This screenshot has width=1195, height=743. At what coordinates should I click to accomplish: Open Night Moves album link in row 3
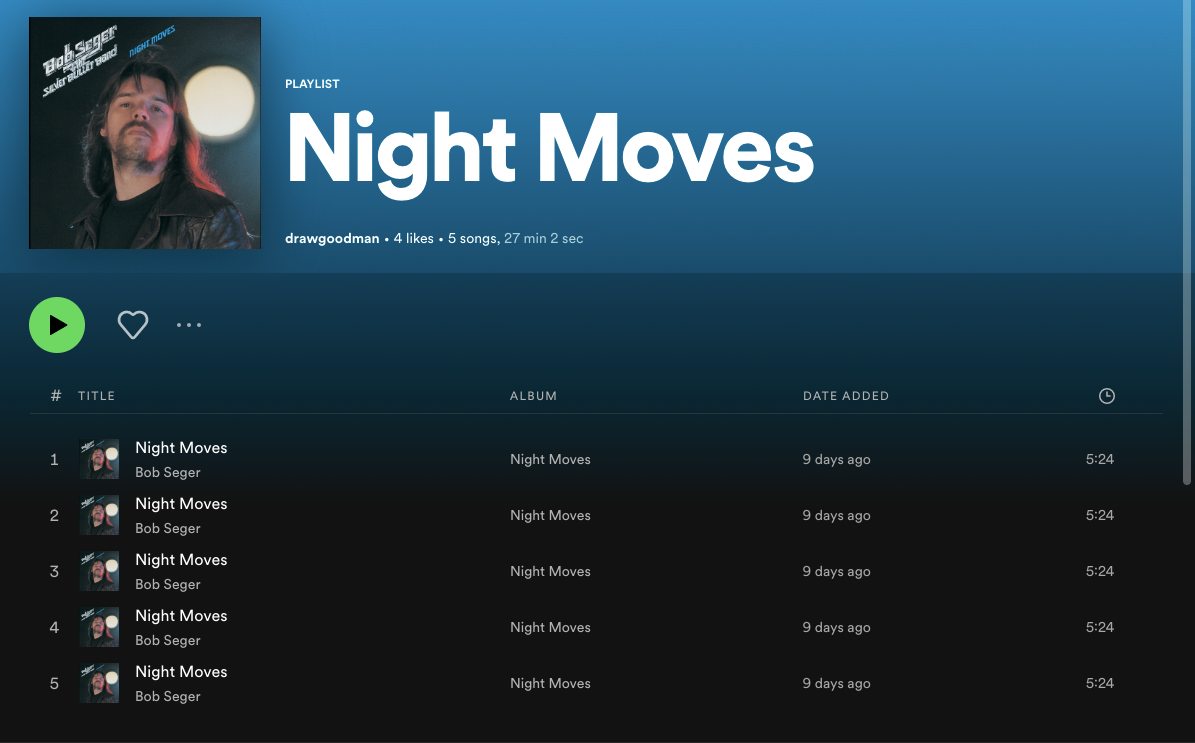[550, 572]
